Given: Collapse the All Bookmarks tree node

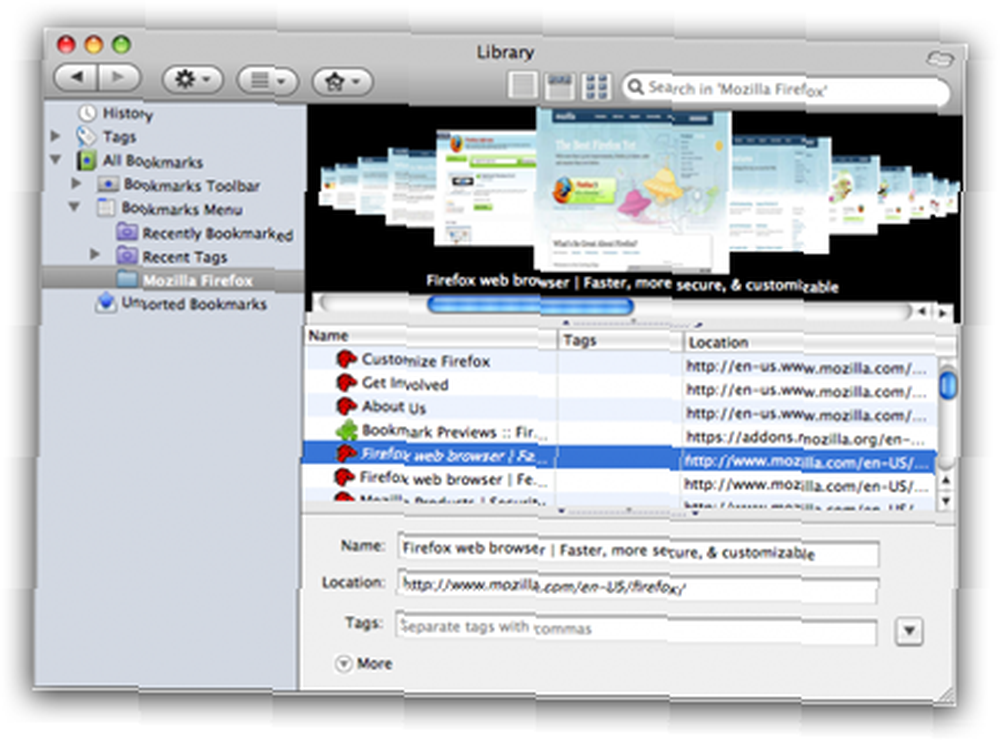Looking at the screenshot, I should pos(56,159).
